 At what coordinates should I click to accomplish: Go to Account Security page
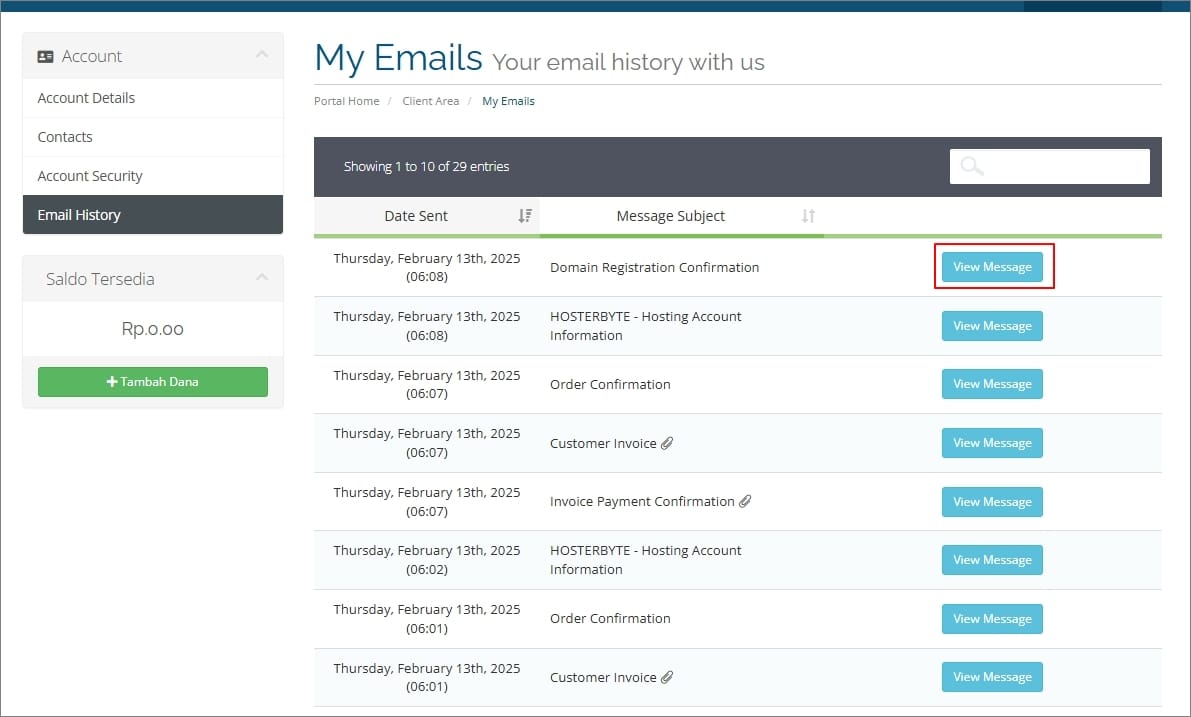[90, 176]
